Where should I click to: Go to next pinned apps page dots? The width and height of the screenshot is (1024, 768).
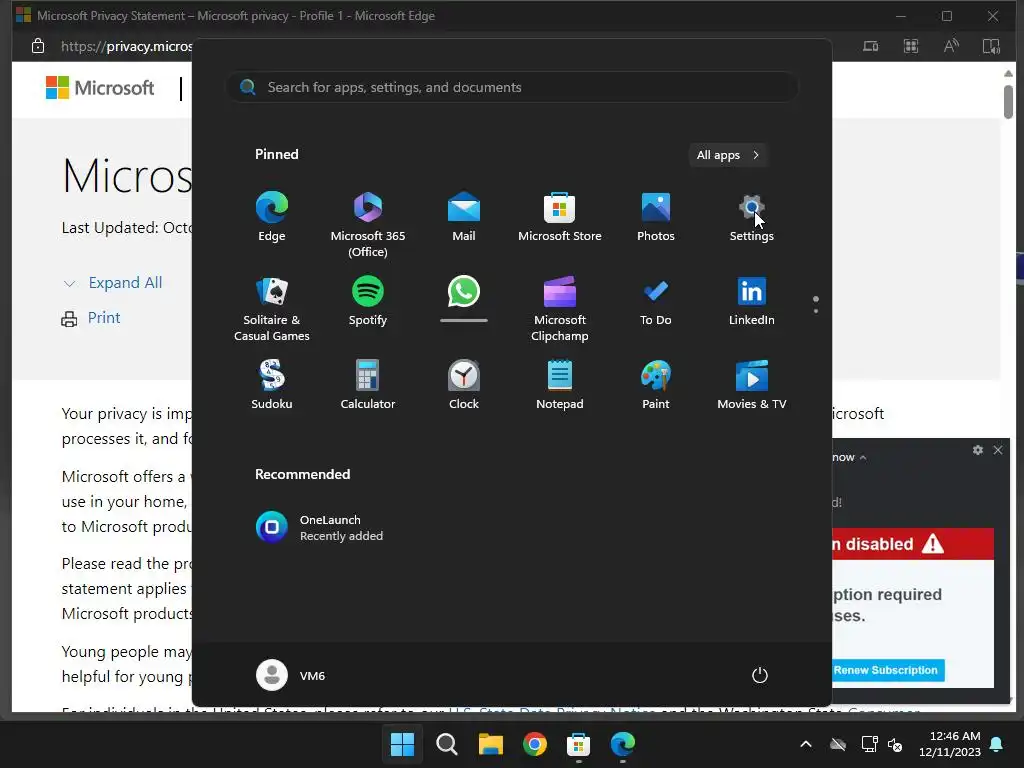(816, 304)
